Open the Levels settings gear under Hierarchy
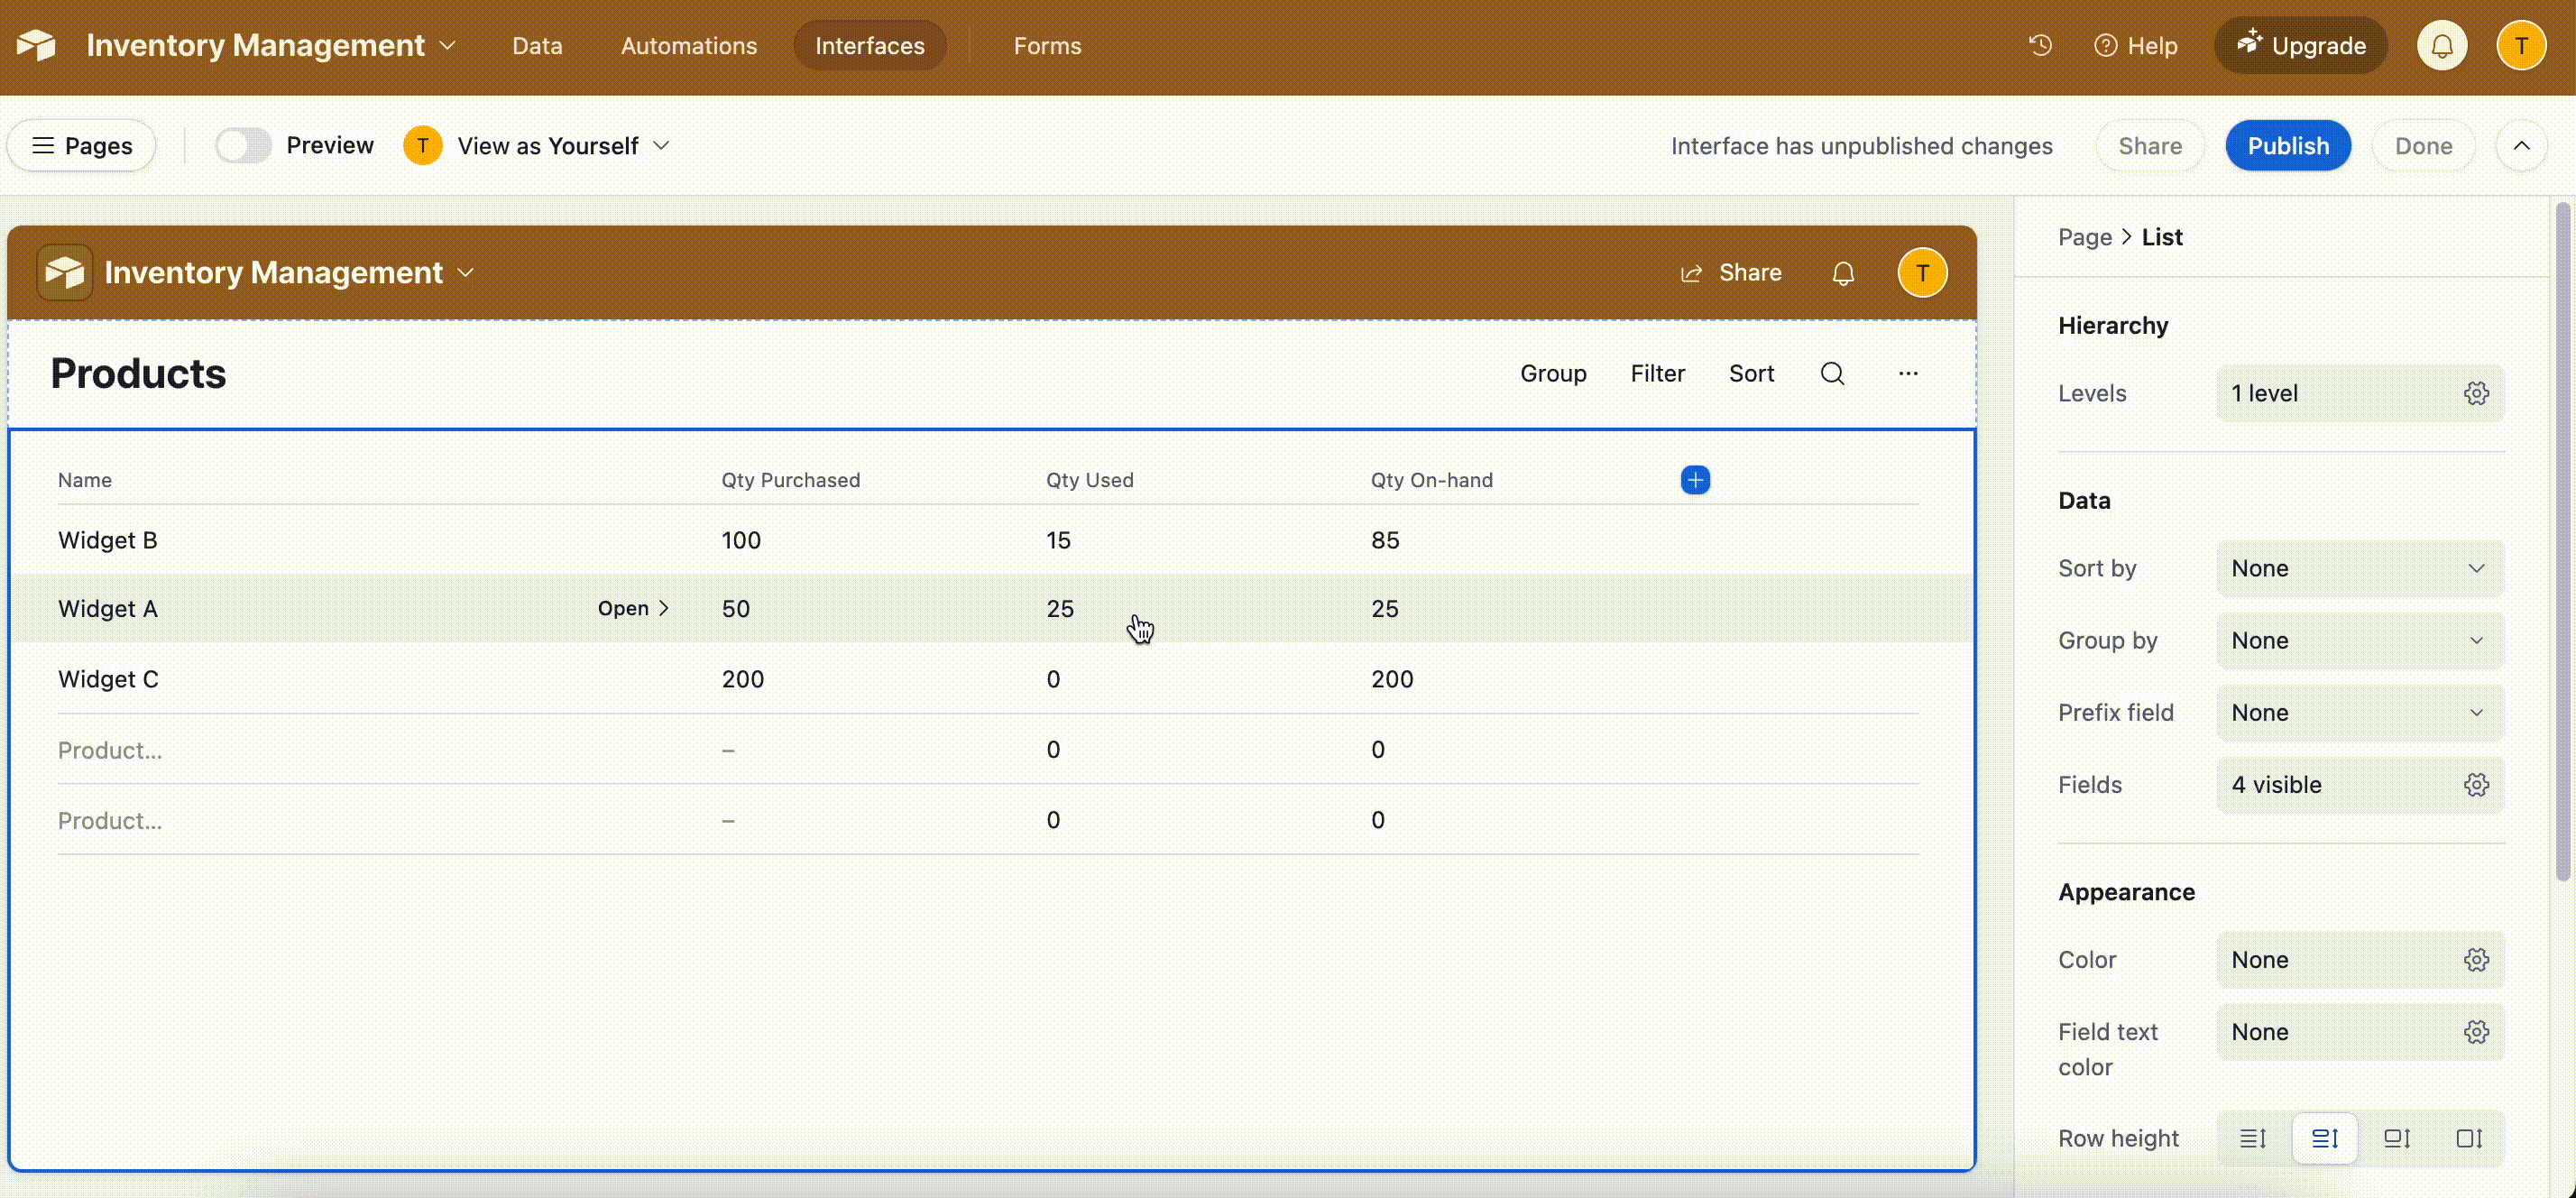The width and height of the screenshot is (2576, 1198). tap(2477, 393)
